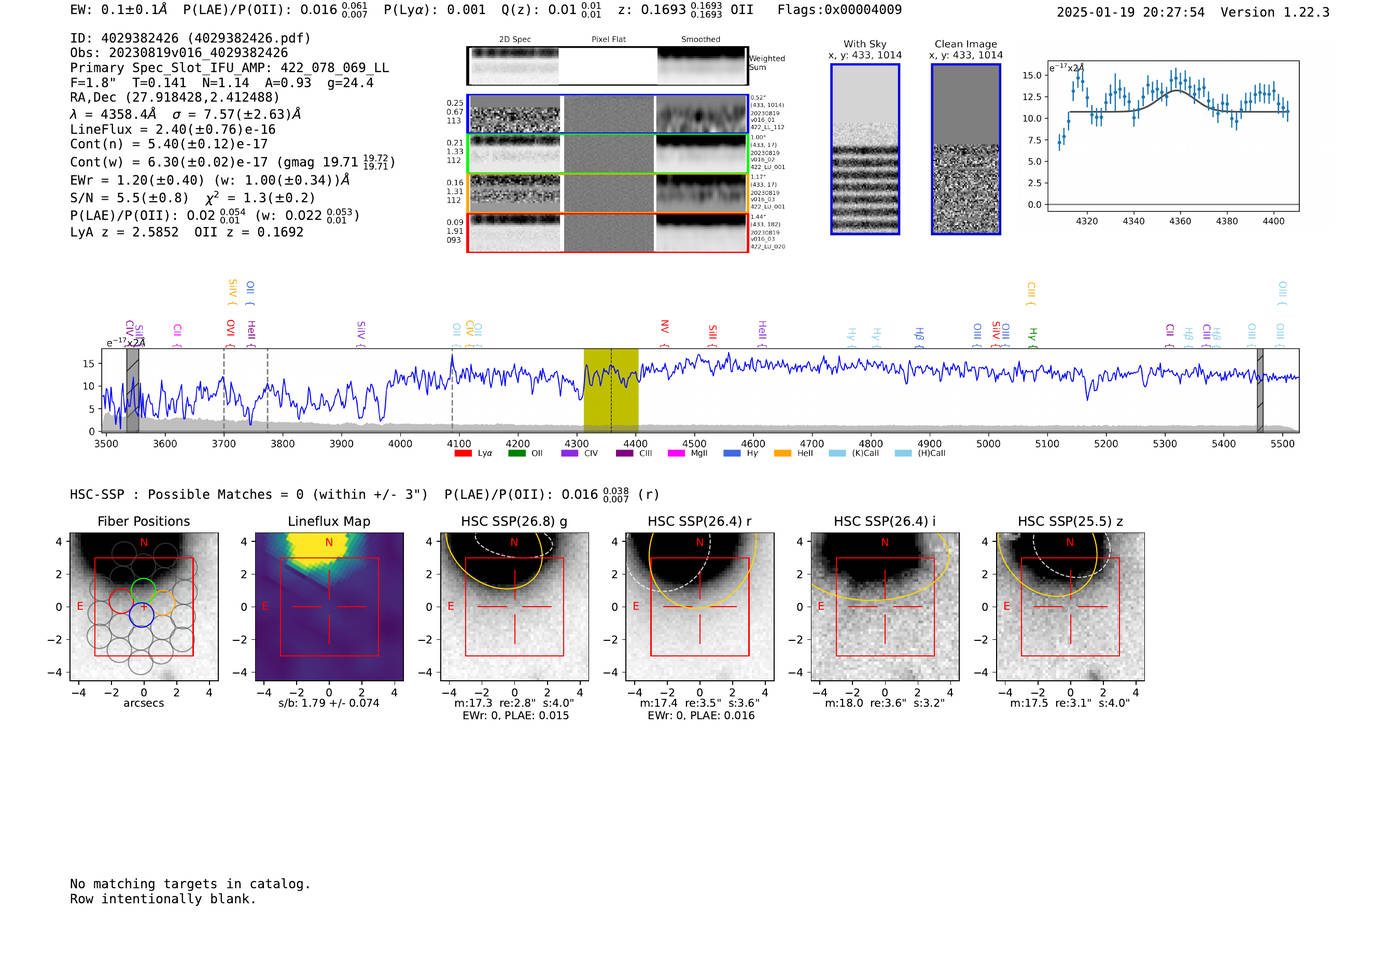The image size is (1400, 953).
Task: Click the 'EWr = 1.20(±0.40)' line
Action: (210, 180)
